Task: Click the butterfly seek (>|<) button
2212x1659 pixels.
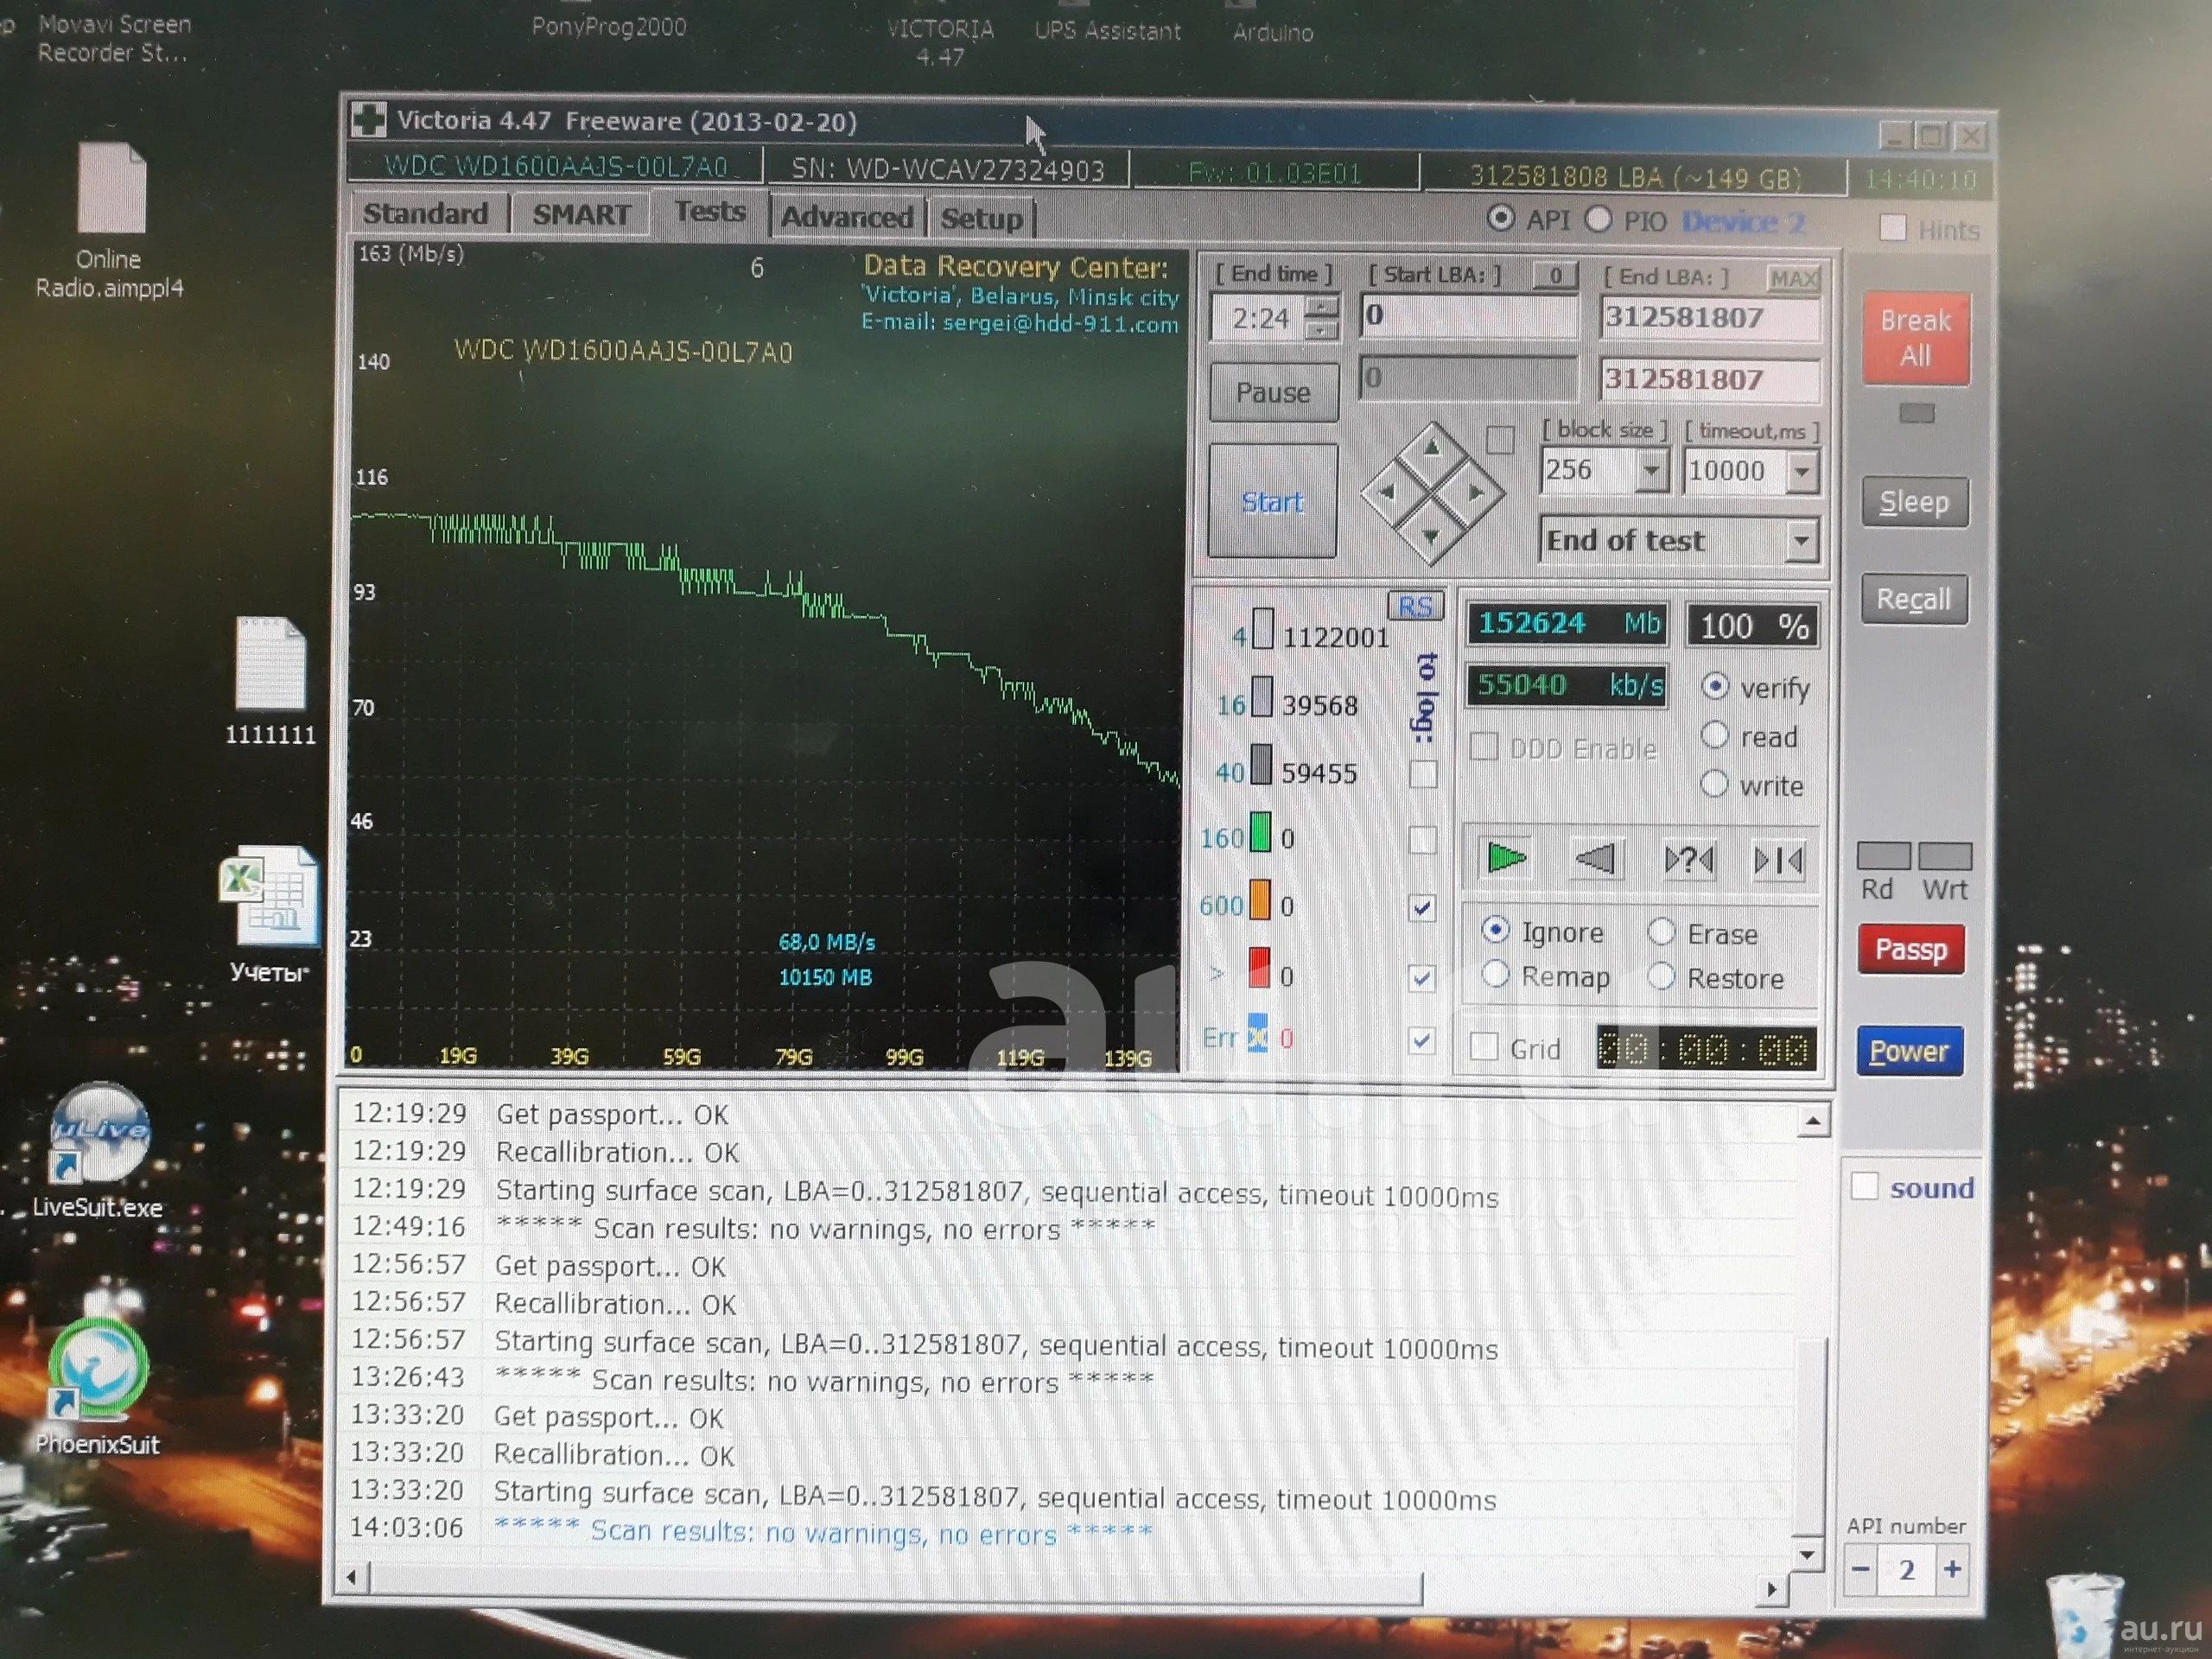Action: coord(1778,860)
